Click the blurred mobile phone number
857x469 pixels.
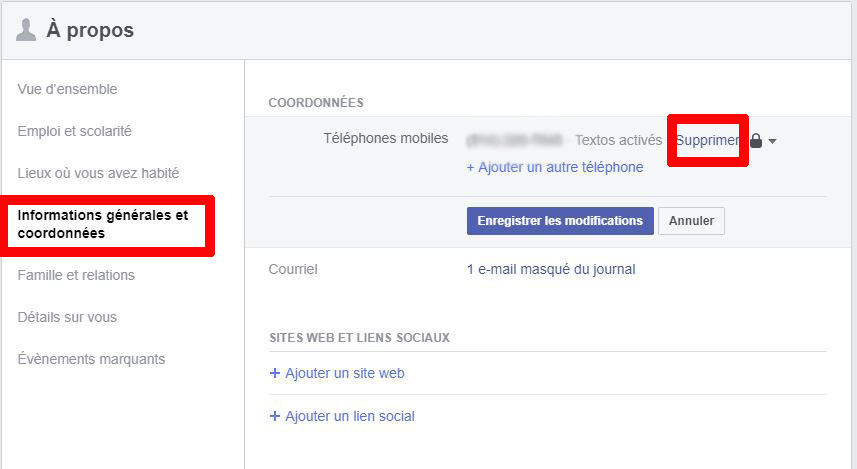tap(511, 140)
